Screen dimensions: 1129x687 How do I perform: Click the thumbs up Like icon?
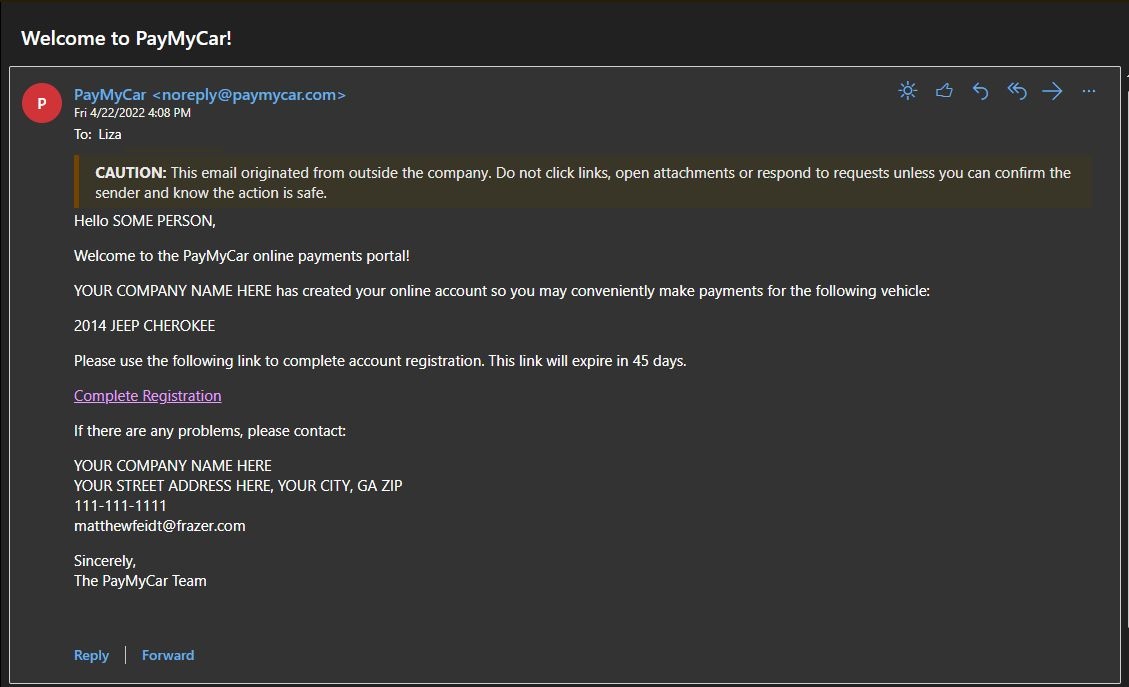click(x=944, y=91)
